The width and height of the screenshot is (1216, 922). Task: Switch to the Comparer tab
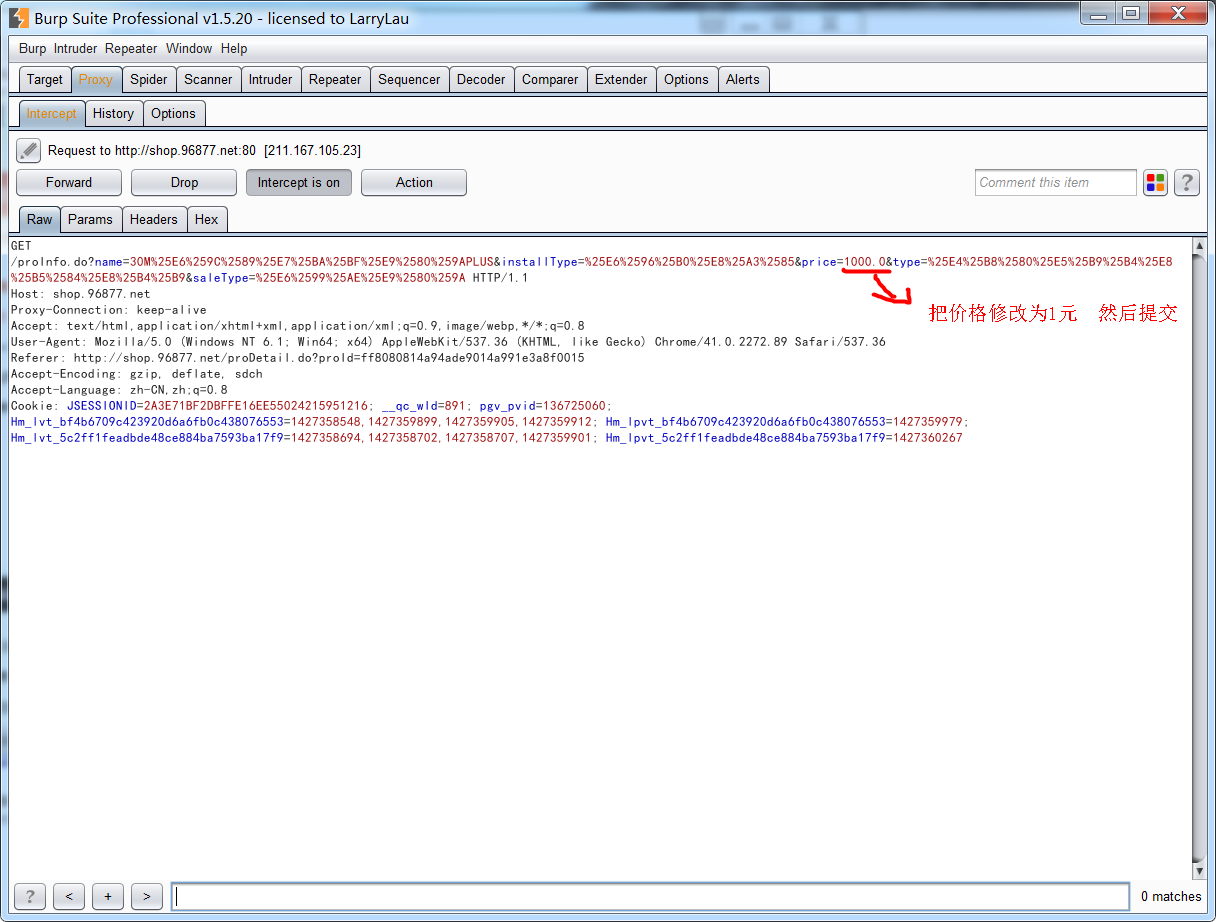(x=550, y=80)
